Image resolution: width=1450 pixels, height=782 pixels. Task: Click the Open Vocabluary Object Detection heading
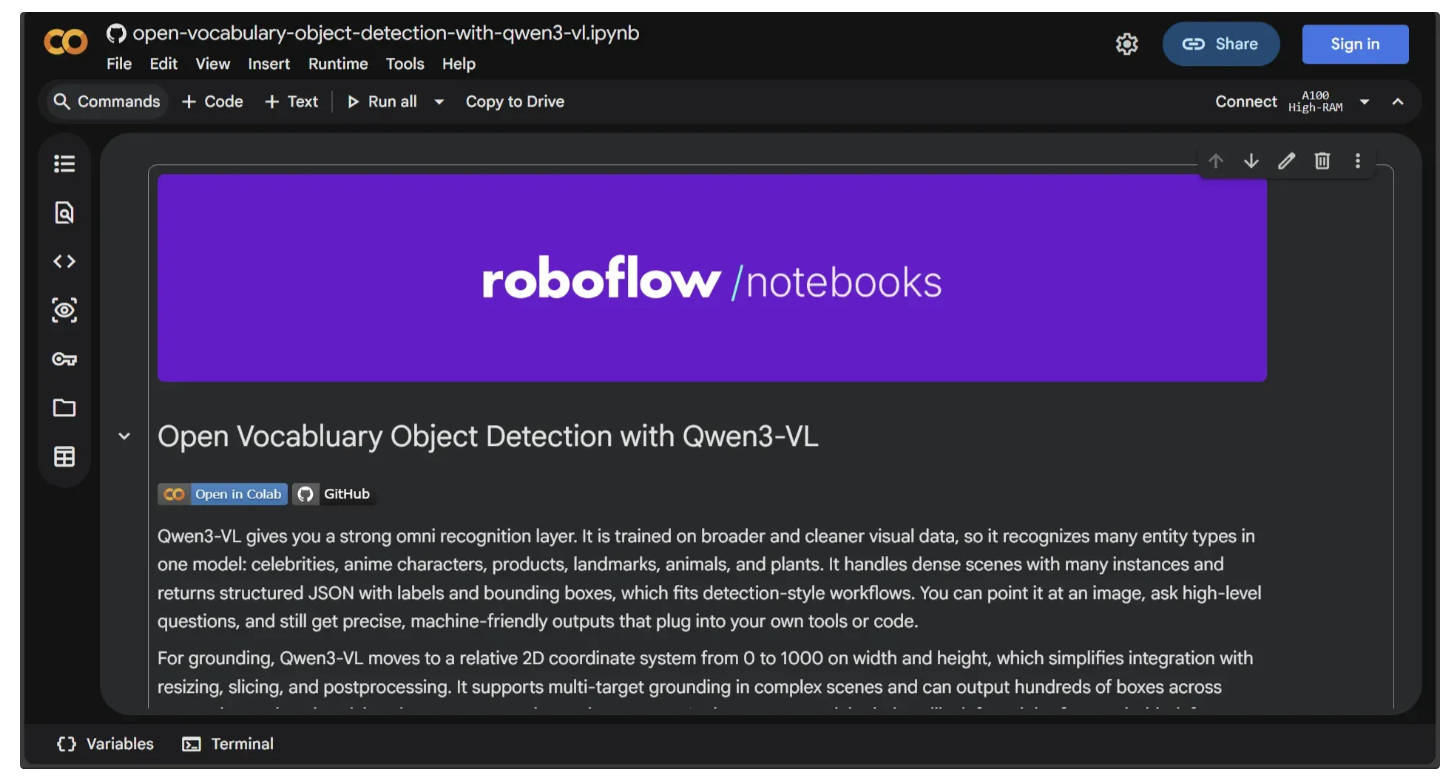pos(488,436)
